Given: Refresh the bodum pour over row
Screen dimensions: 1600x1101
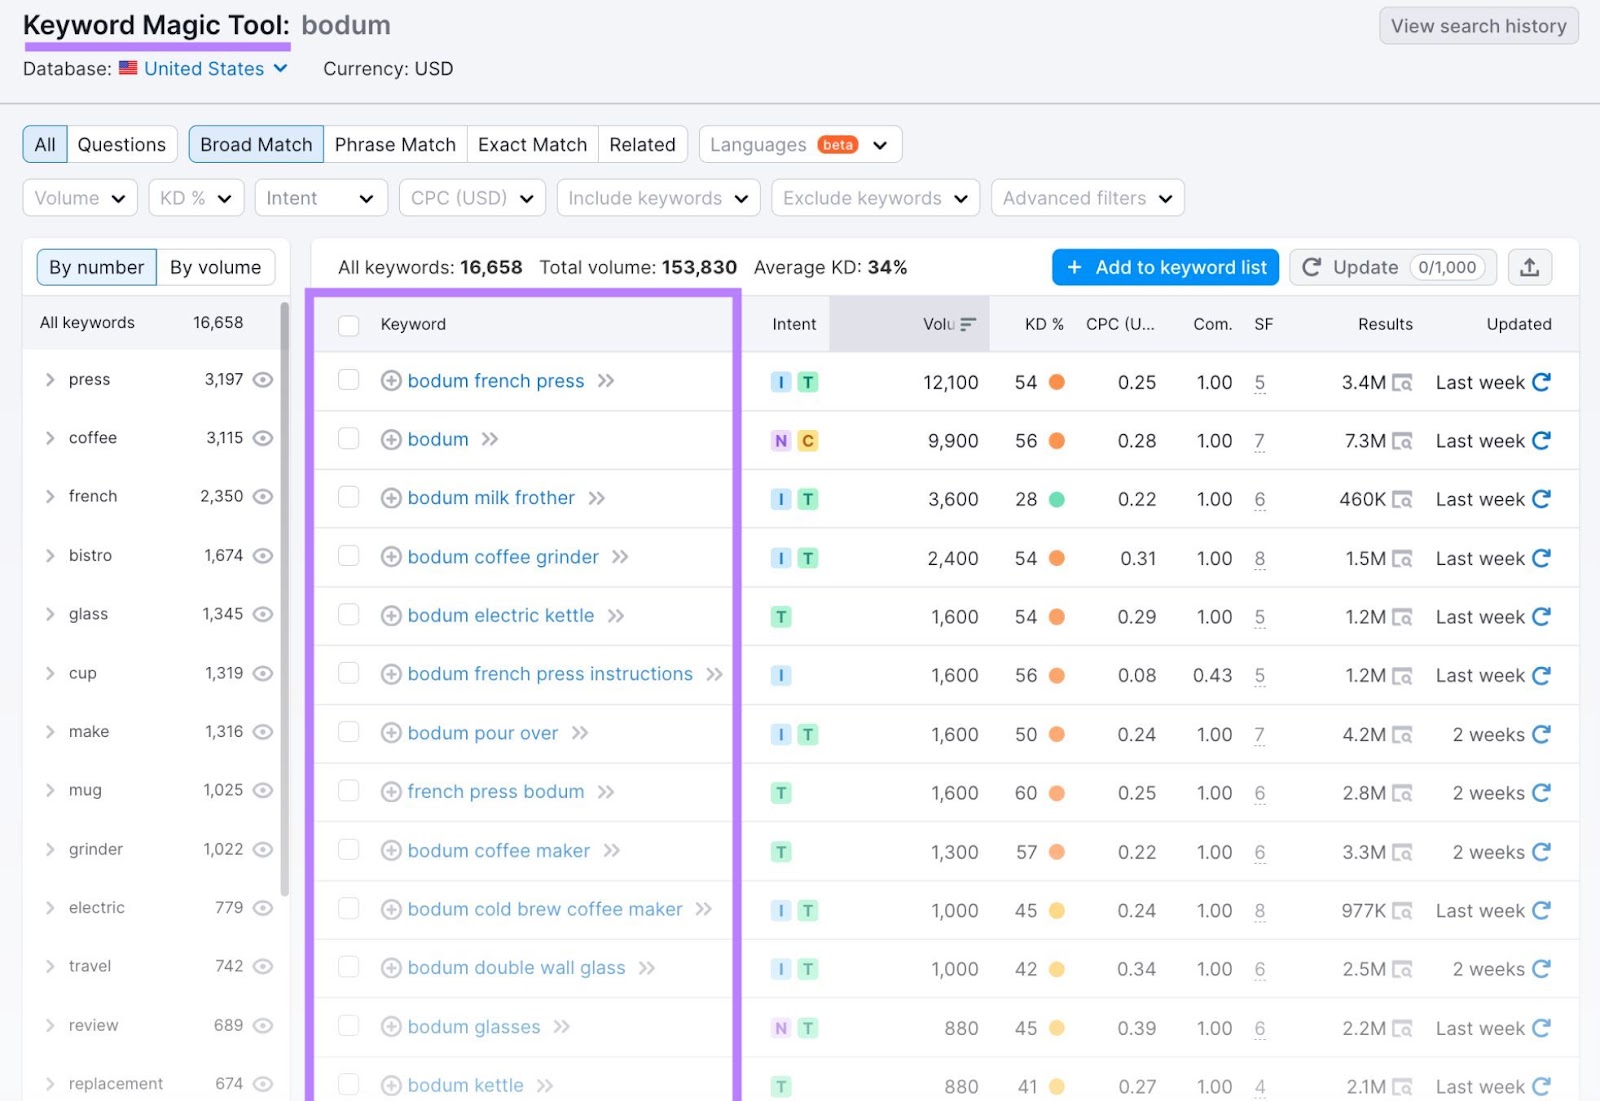Looking at the screenshot, I should coord(1541,734).
